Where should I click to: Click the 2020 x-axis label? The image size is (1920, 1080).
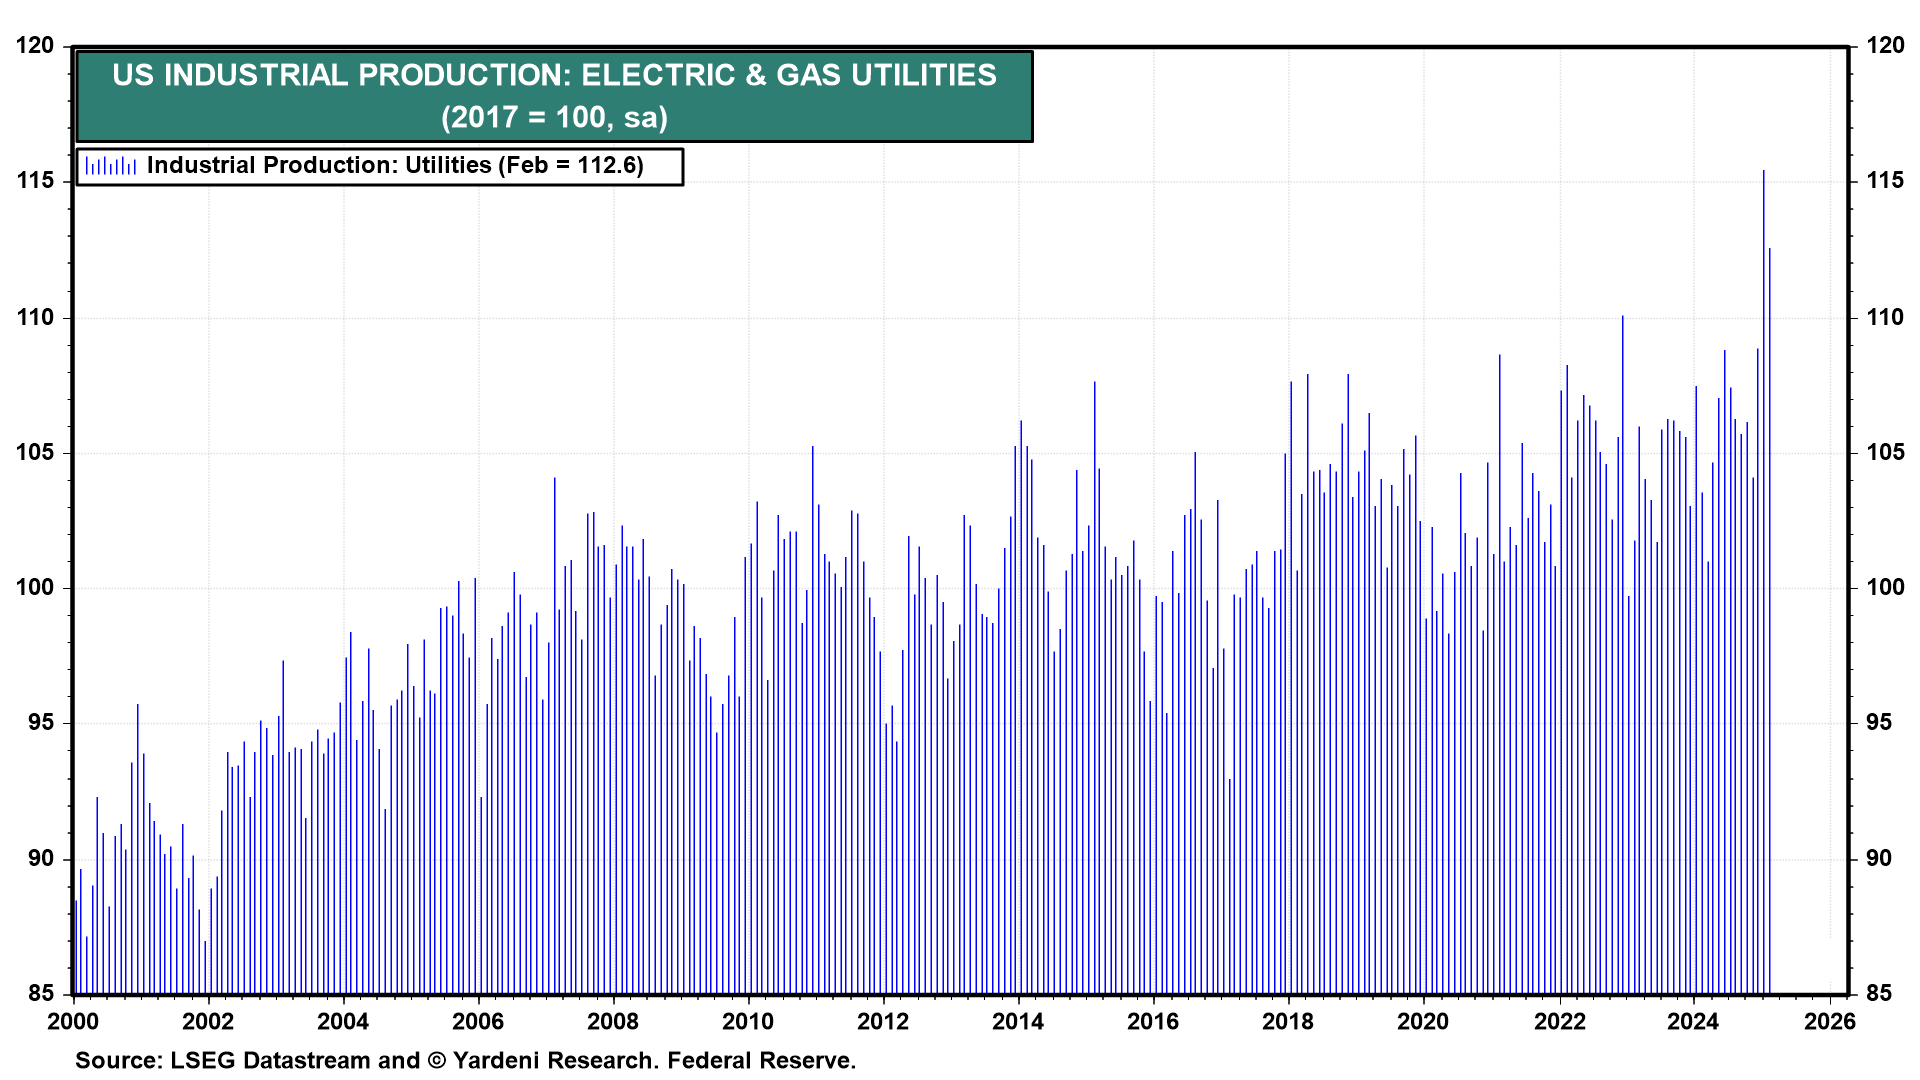point(1423,1021)
